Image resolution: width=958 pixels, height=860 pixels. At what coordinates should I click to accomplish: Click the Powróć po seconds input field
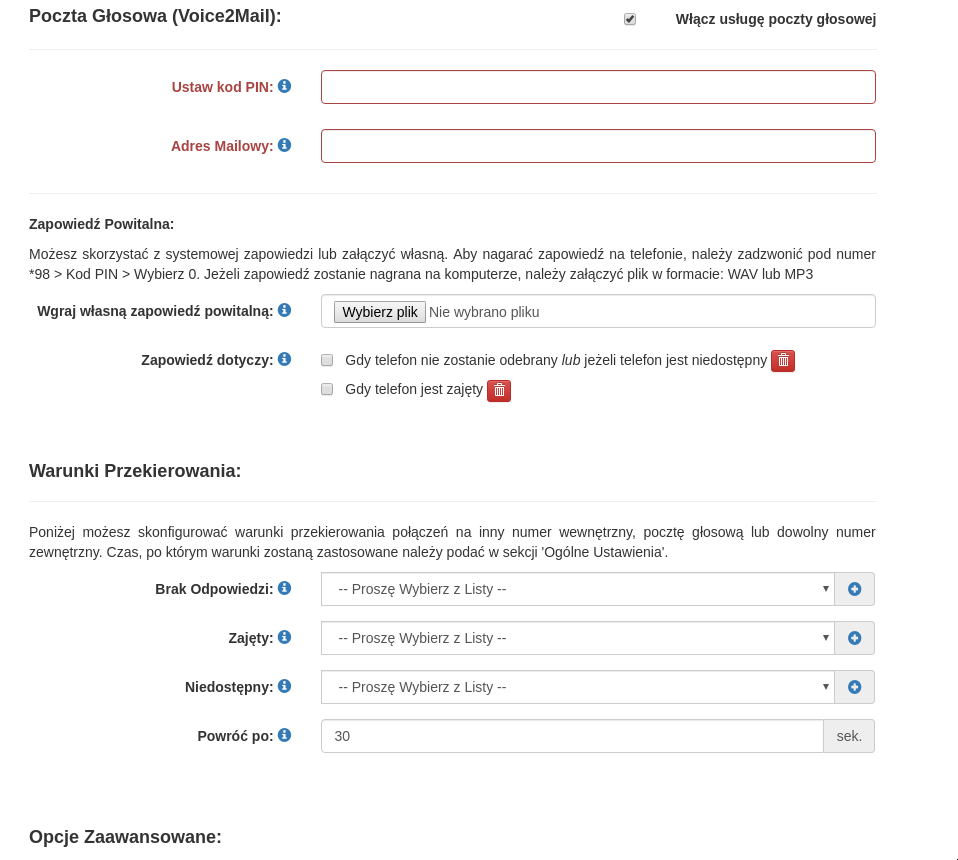pos(572,736)
